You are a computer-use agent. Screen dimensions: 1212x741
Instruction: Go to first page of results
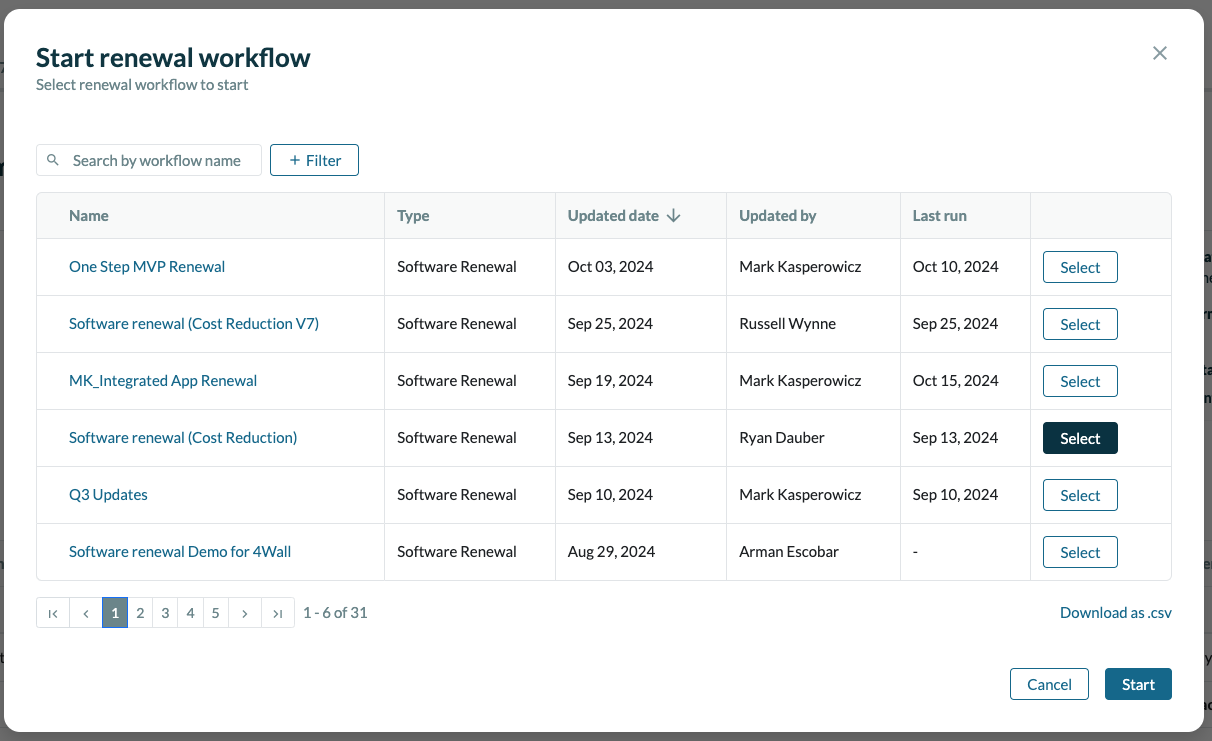click(53, 613)
